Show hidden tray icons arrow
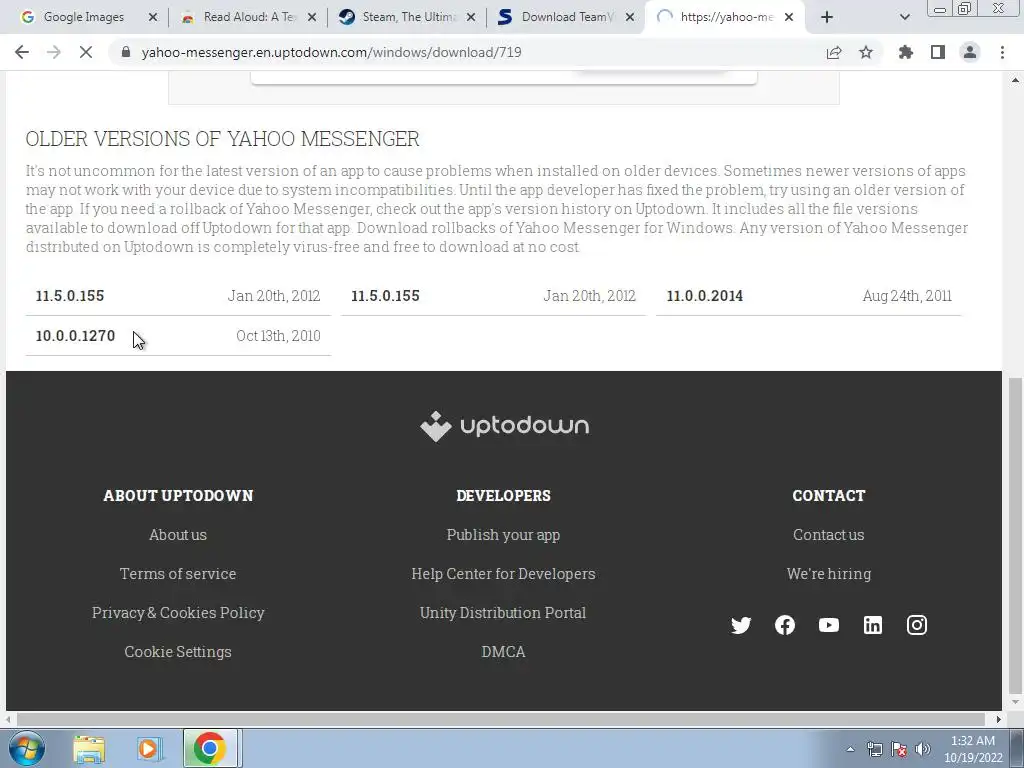Screen dimensions: 1024x768 [850, 749]
